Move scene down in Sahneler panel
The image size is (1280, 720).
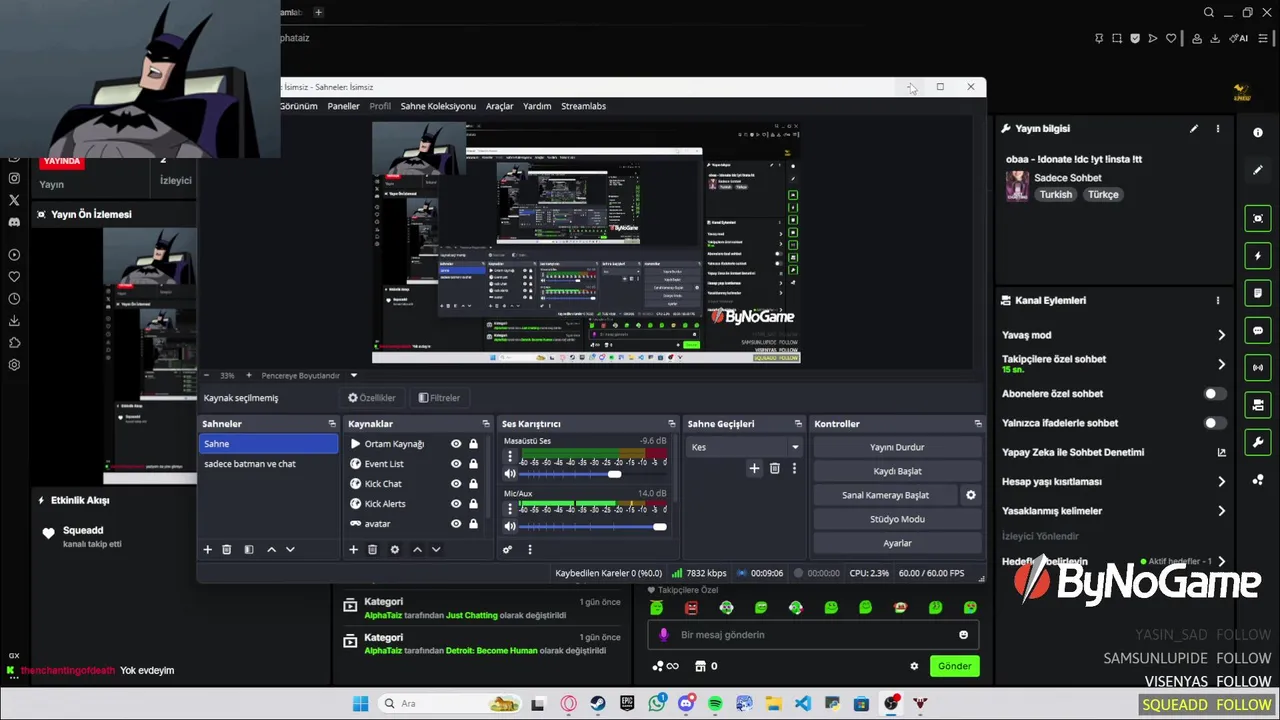pyautogui.click(x=290, y=549)
